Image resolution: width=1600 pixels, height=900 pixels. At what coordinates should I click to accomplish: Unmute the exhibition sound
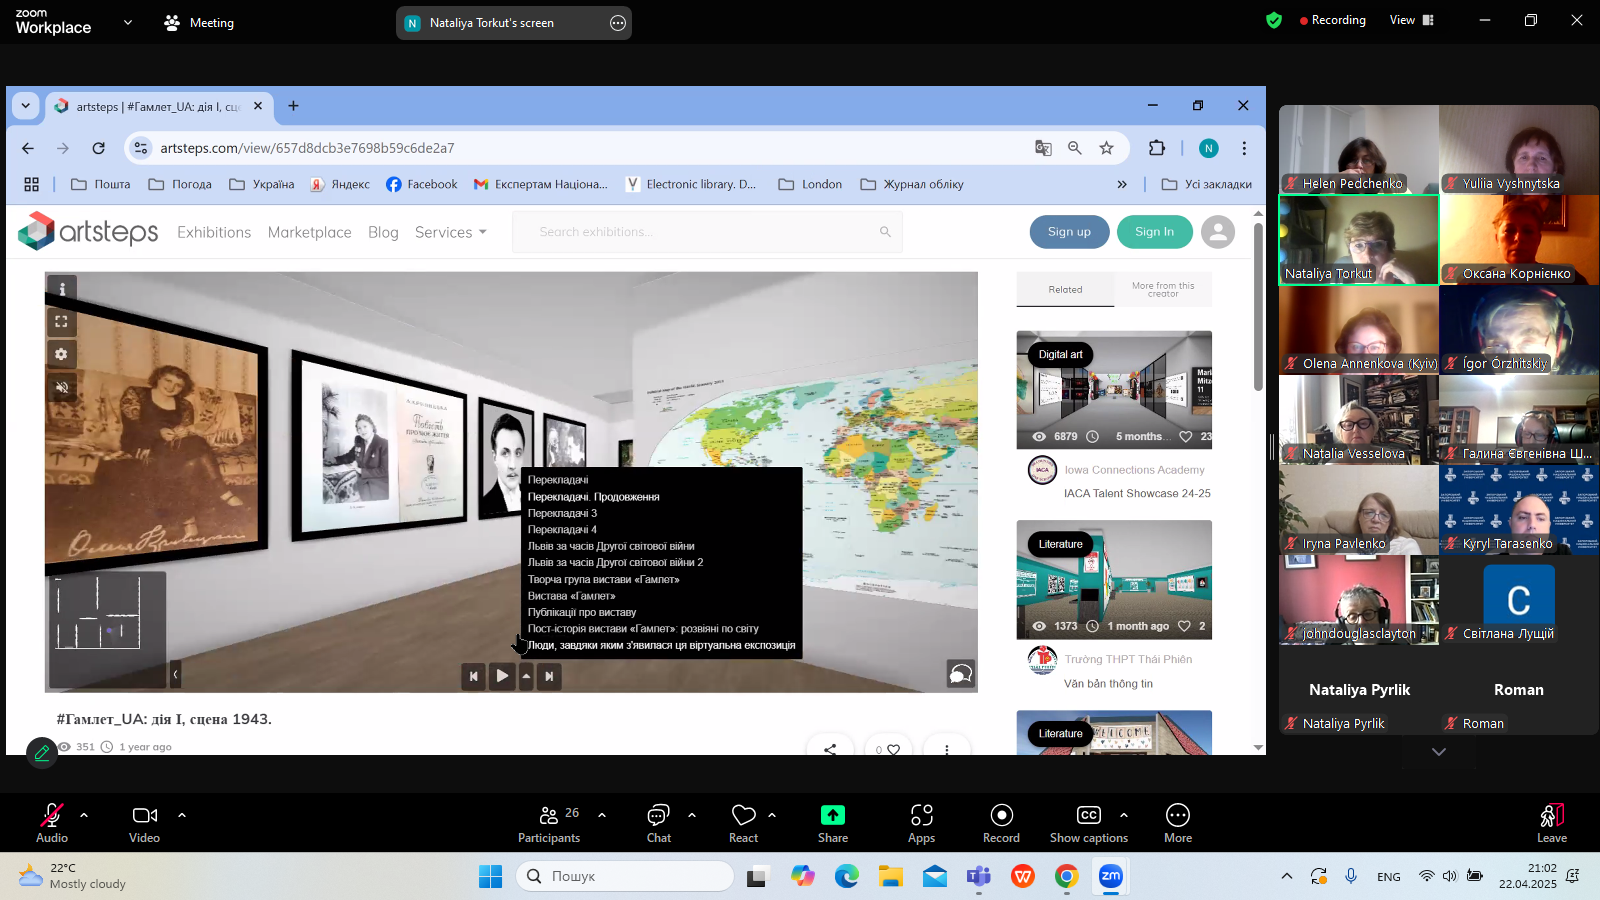tap(62, 387)
